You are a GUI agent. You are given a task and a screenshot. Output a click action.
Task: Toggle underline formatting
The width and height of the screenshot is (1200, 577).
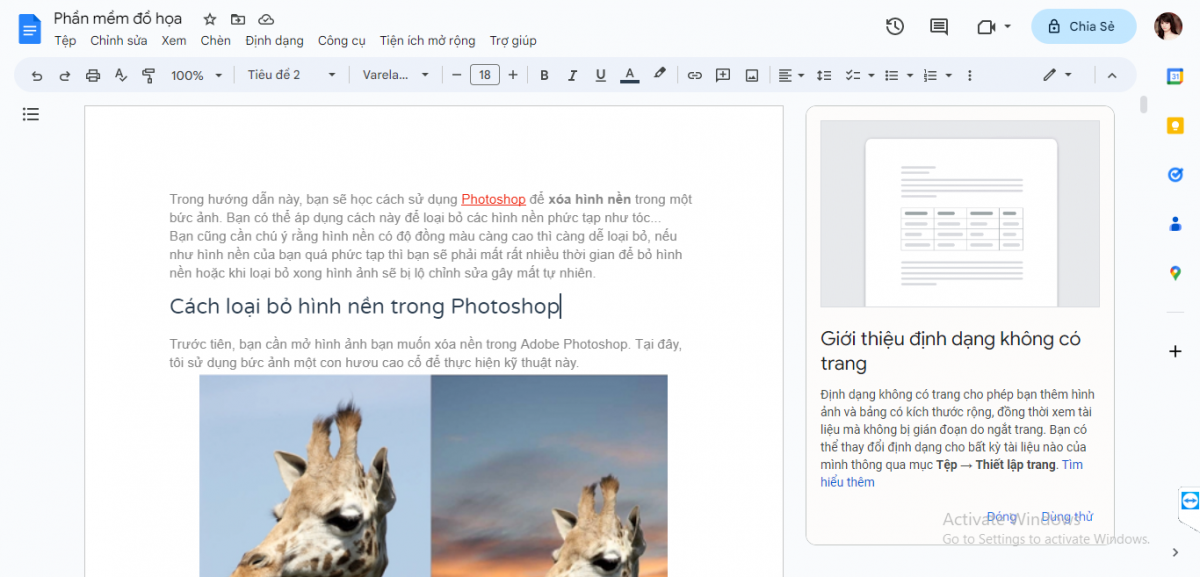600,75
